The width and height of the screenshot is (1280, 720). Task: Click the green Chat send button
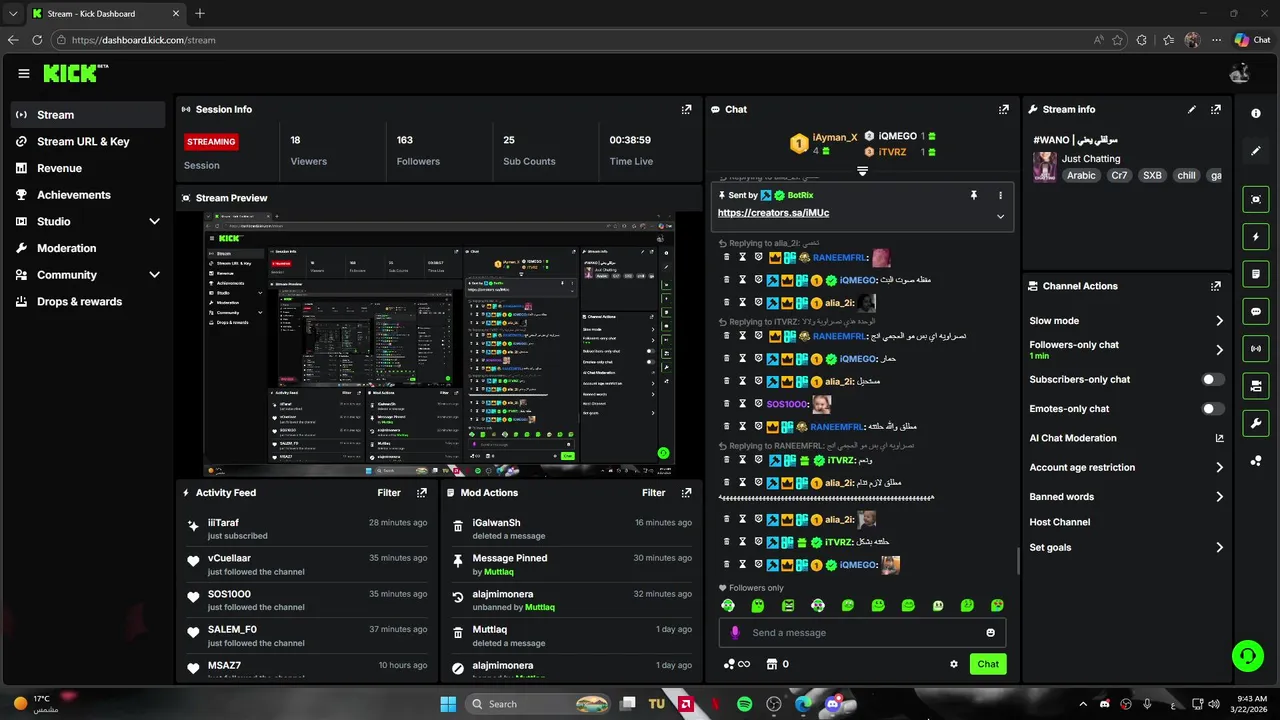point(988,664)
